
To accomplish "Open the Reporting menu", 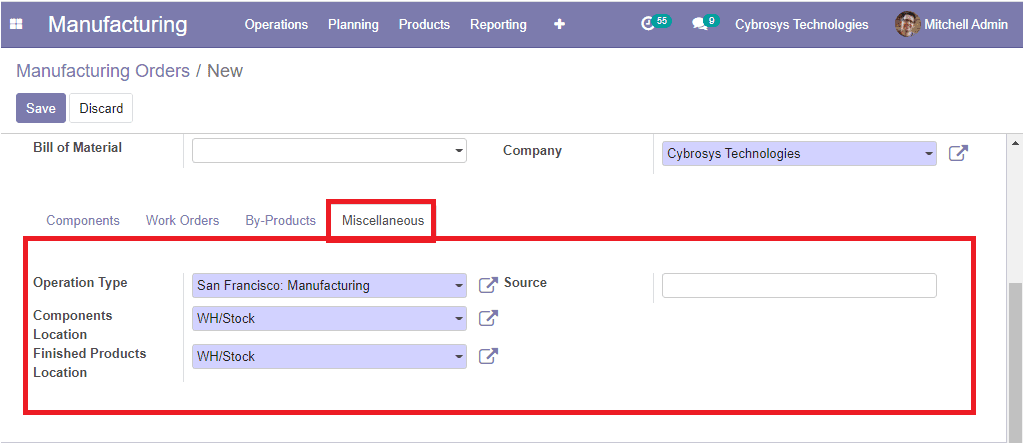I will [x=498, y=24].
